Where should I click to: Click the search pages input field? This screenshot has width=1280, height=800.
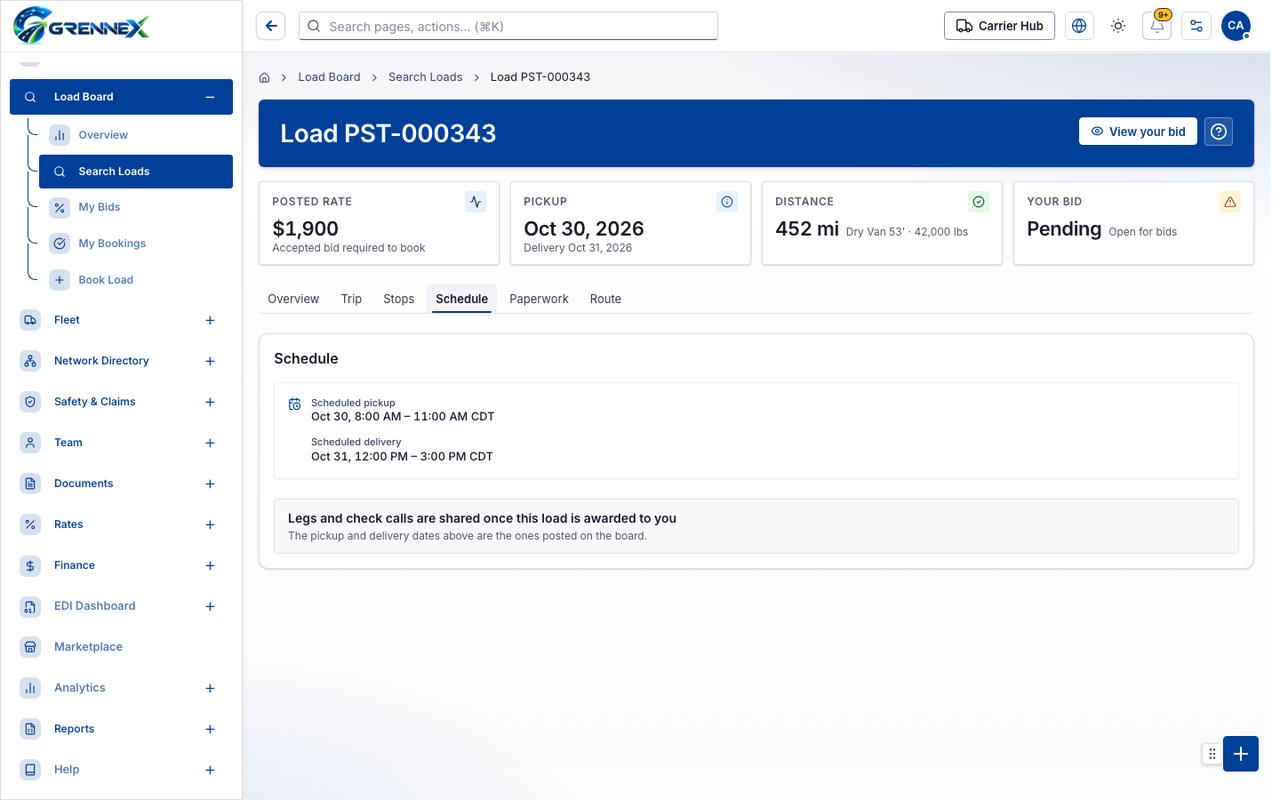508,26
